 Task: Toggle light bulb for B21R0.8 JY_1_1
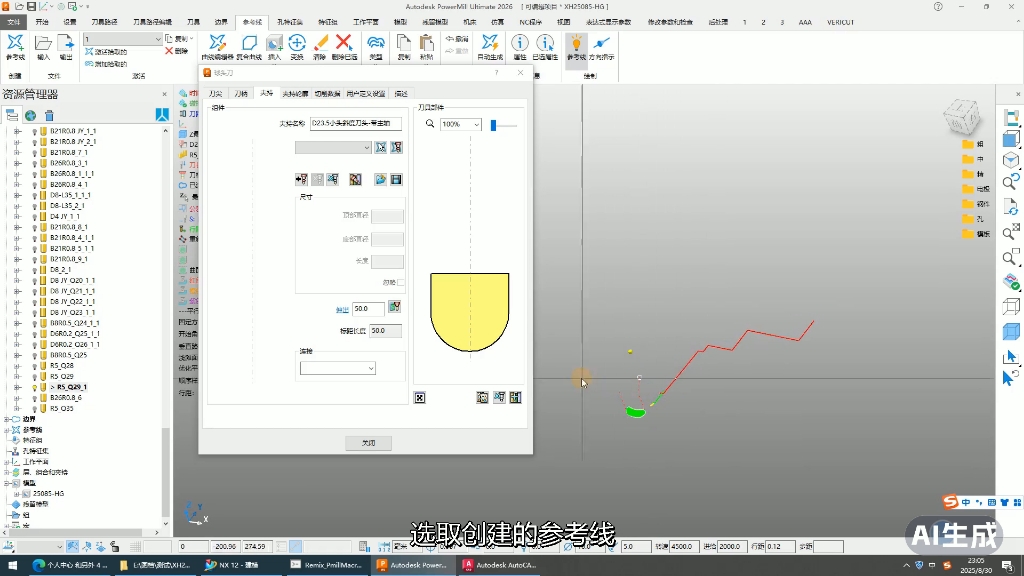coord(35,131)
